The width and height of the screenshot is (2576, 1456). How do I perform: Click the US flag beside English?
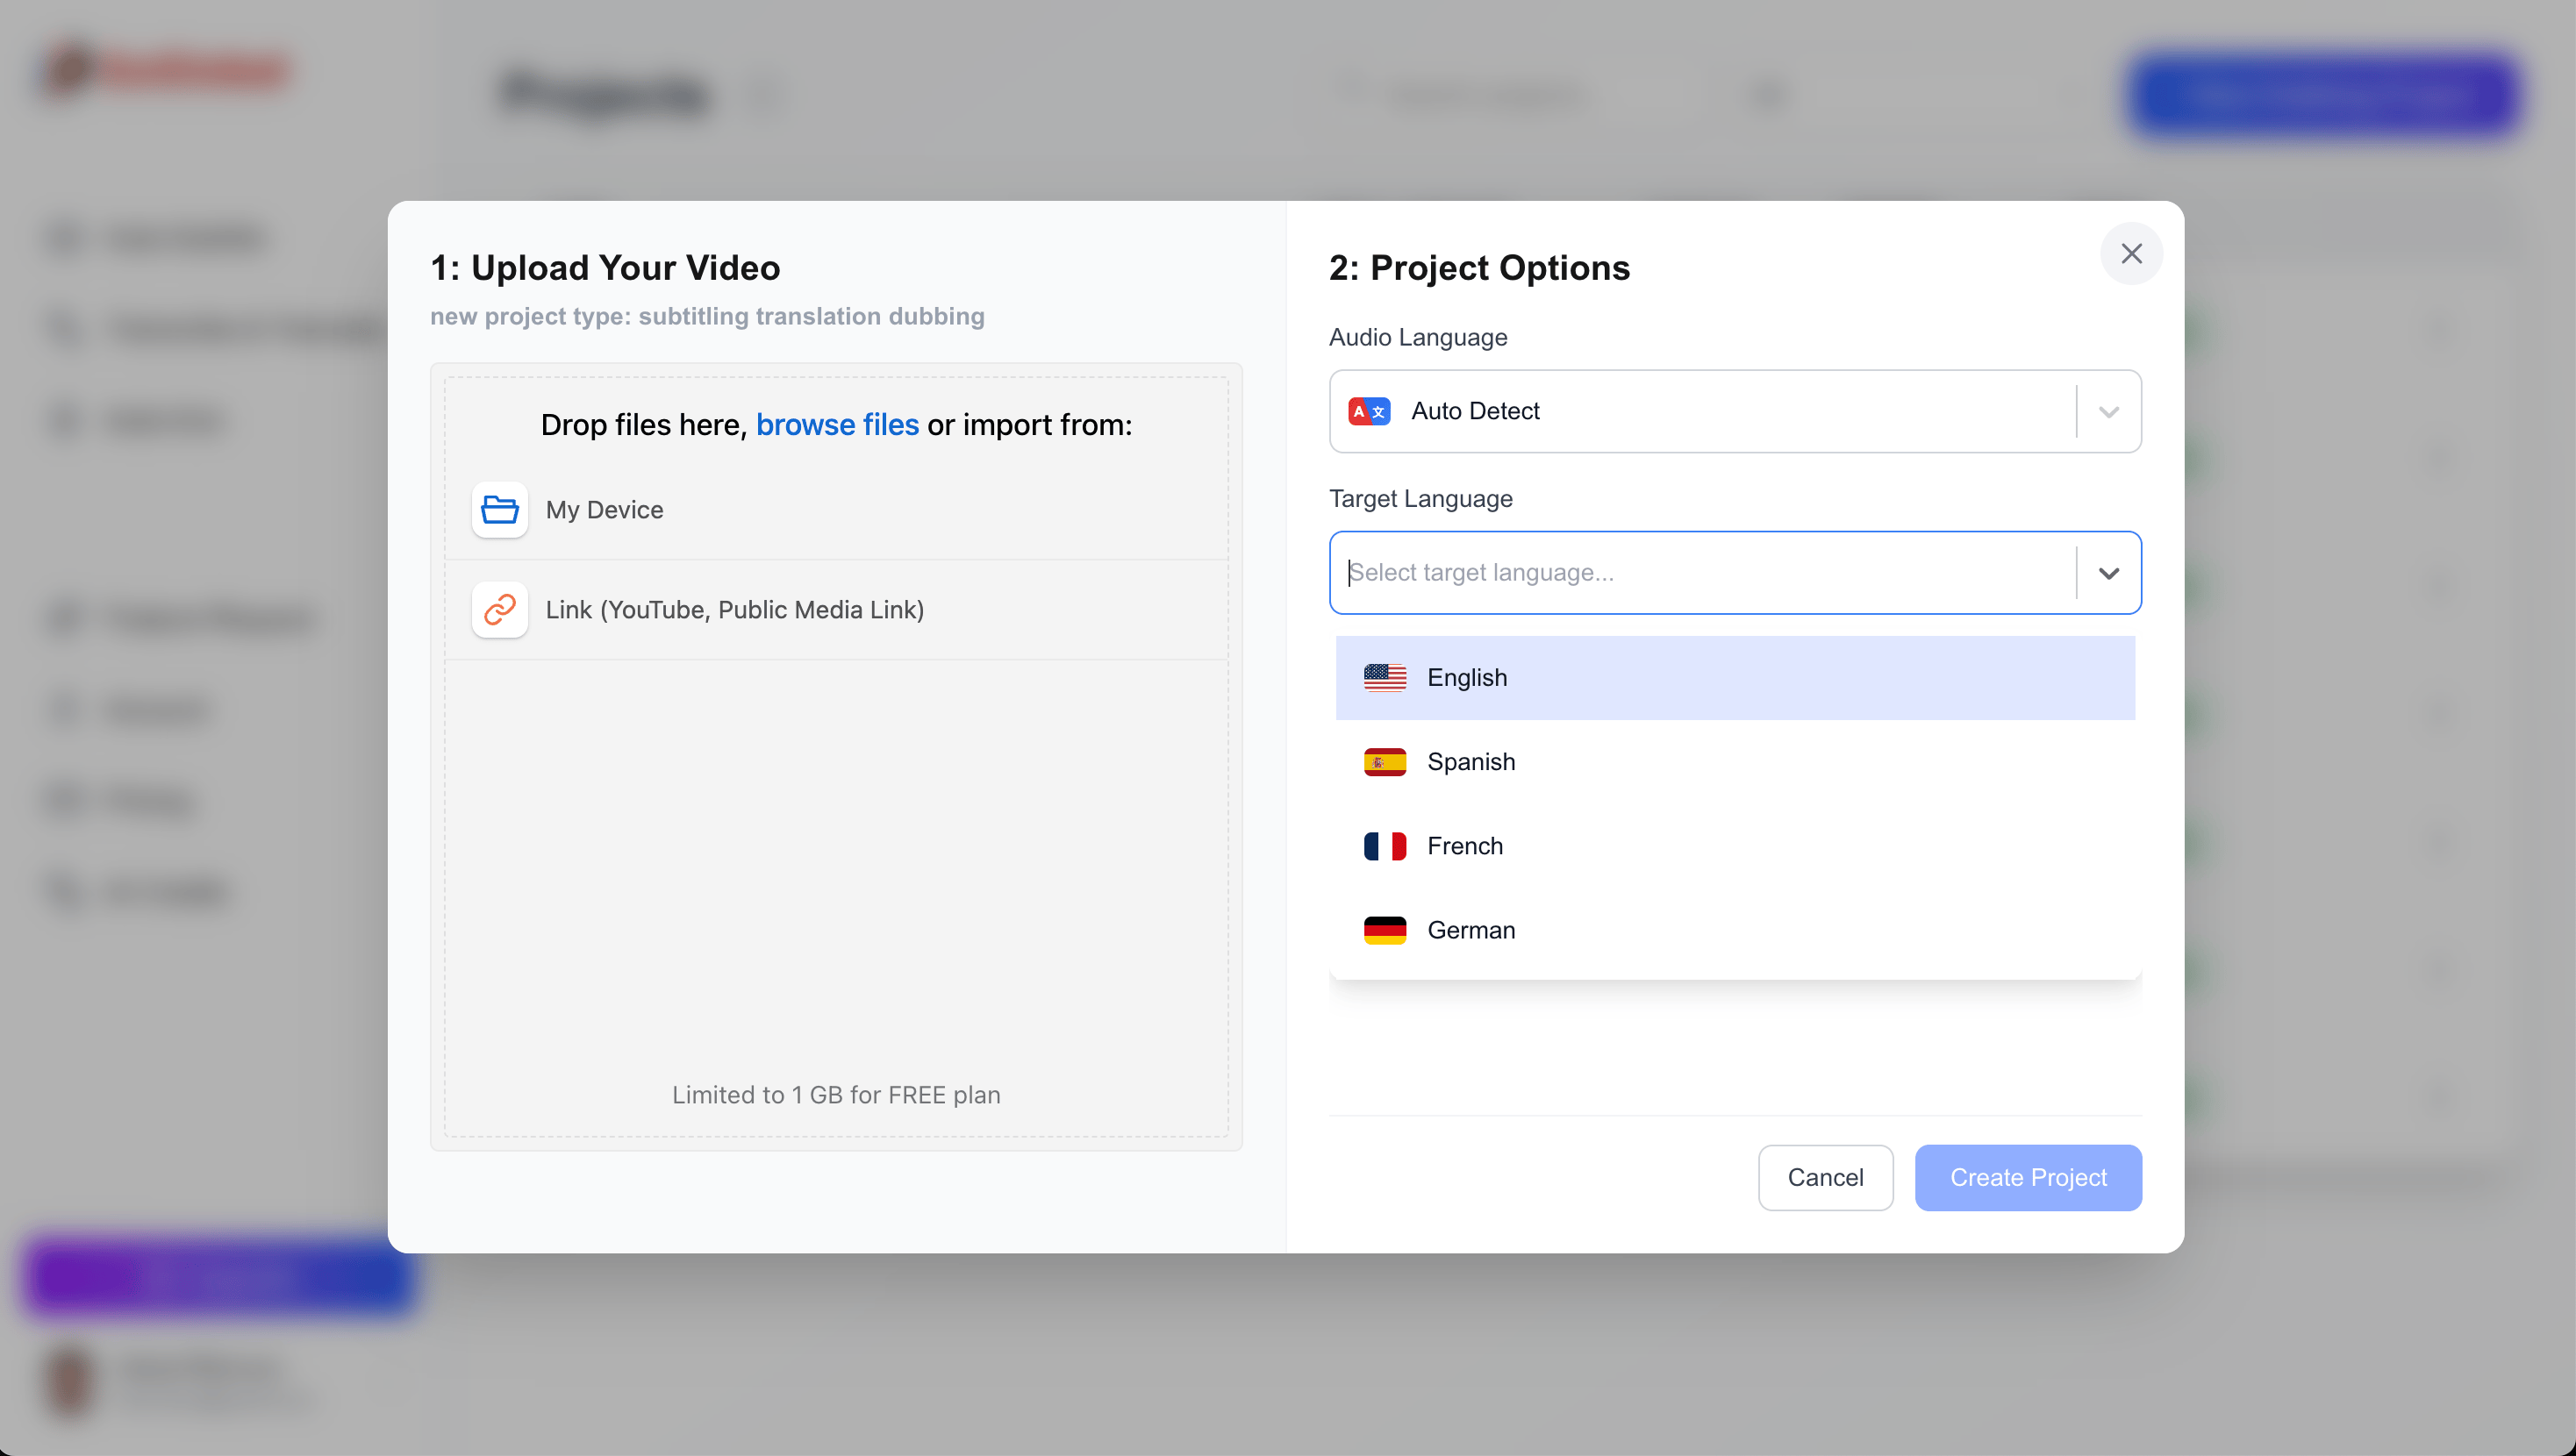(x=1385, y=677)
